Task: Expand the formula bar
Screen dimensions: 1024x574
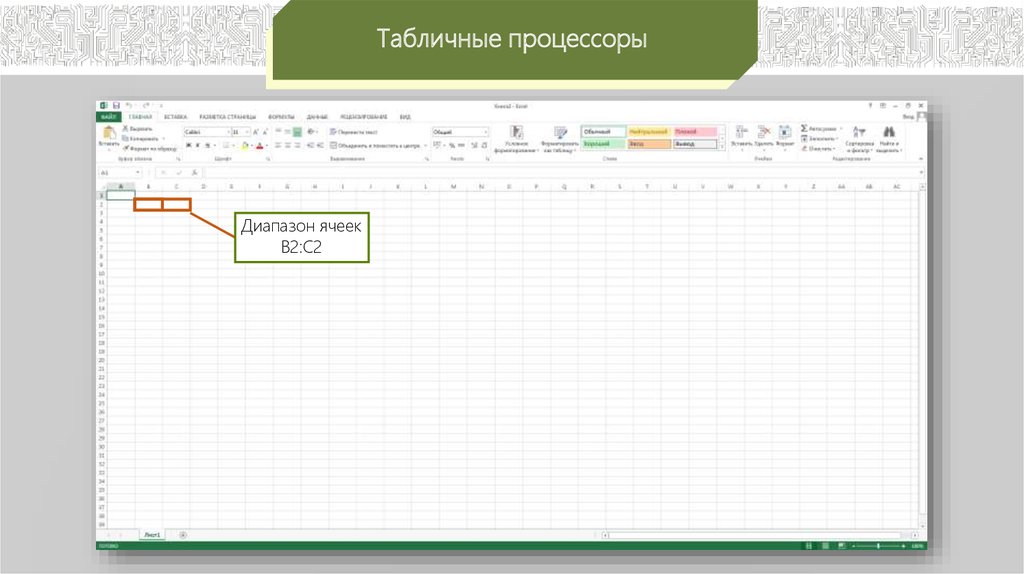Action: pyautogui.click(x=921, y=173)
